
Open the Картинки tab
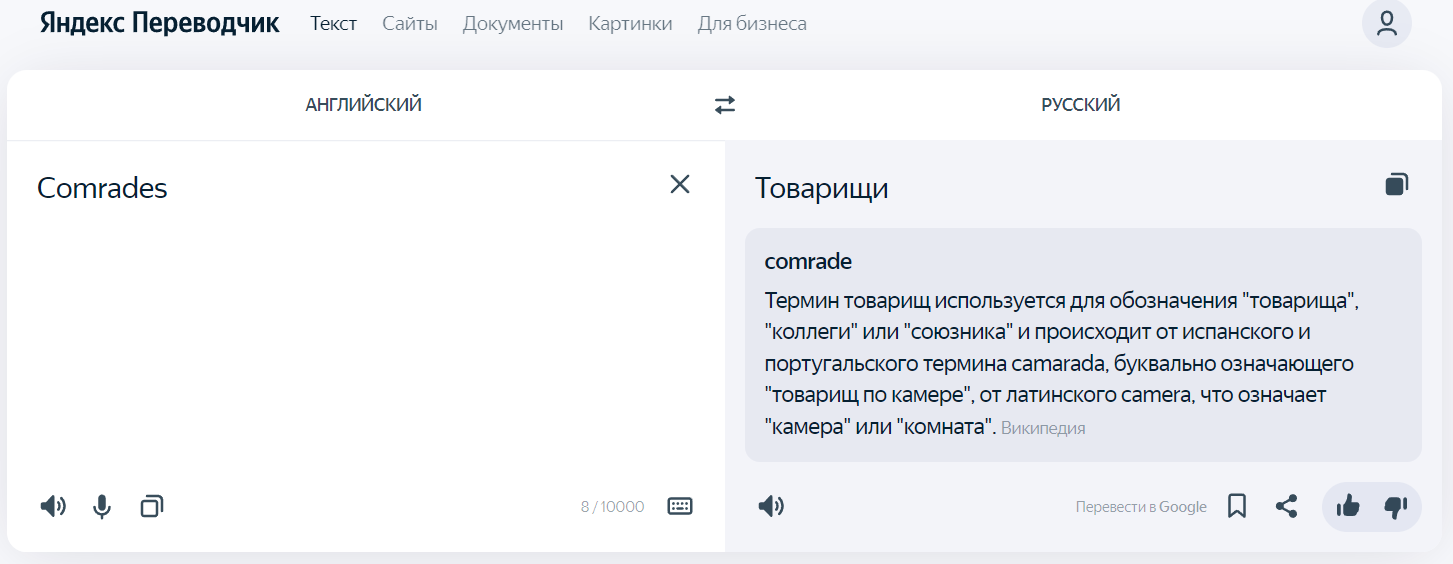[x=630, y=23]
